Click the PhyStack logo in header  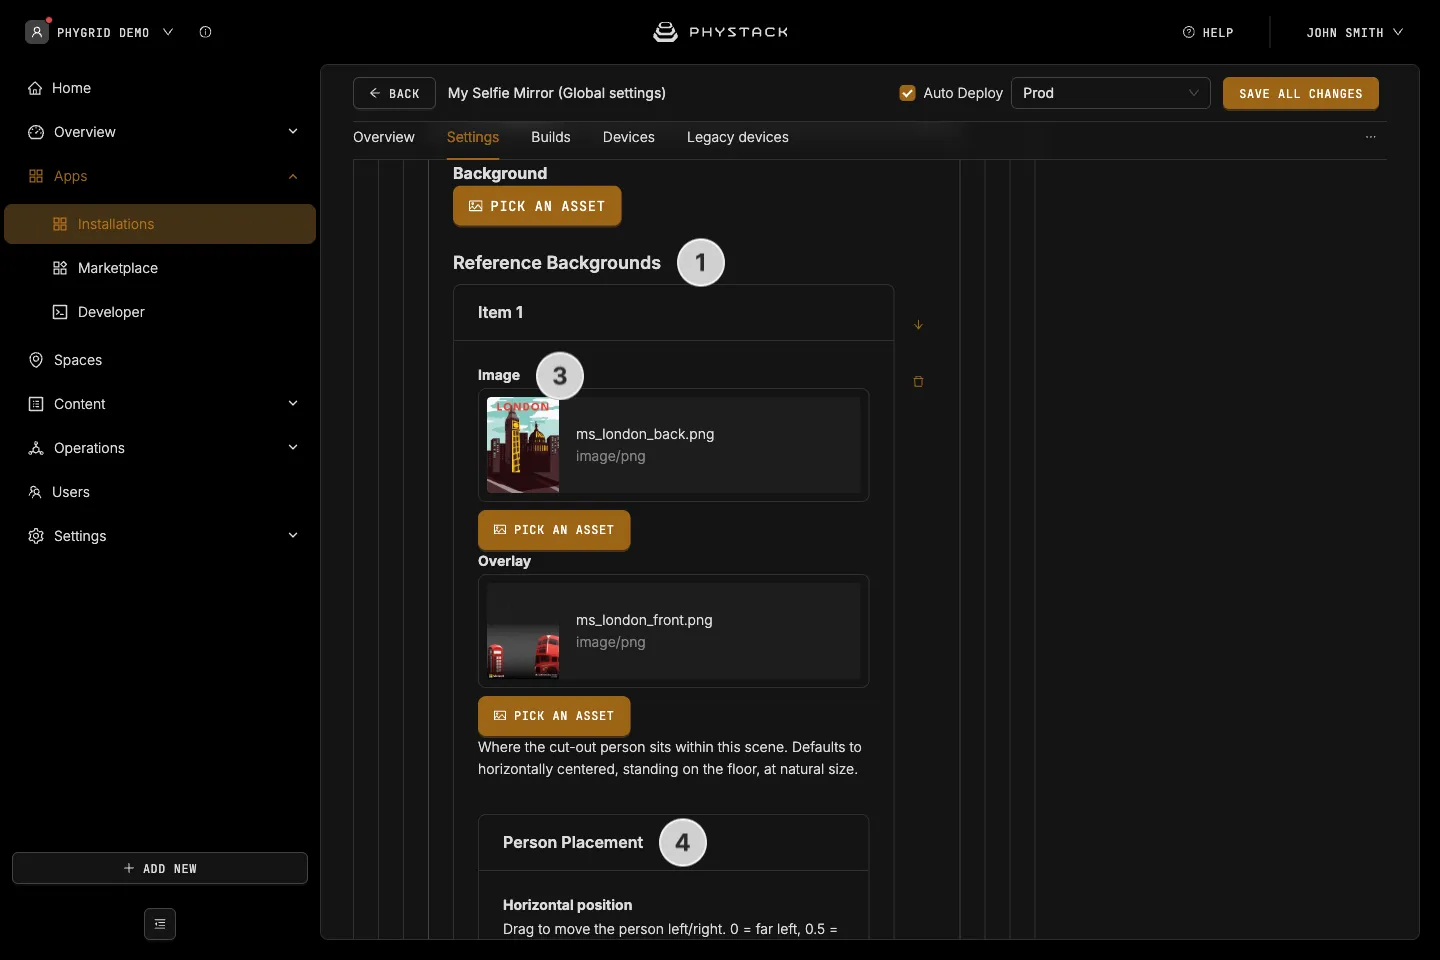720,32
